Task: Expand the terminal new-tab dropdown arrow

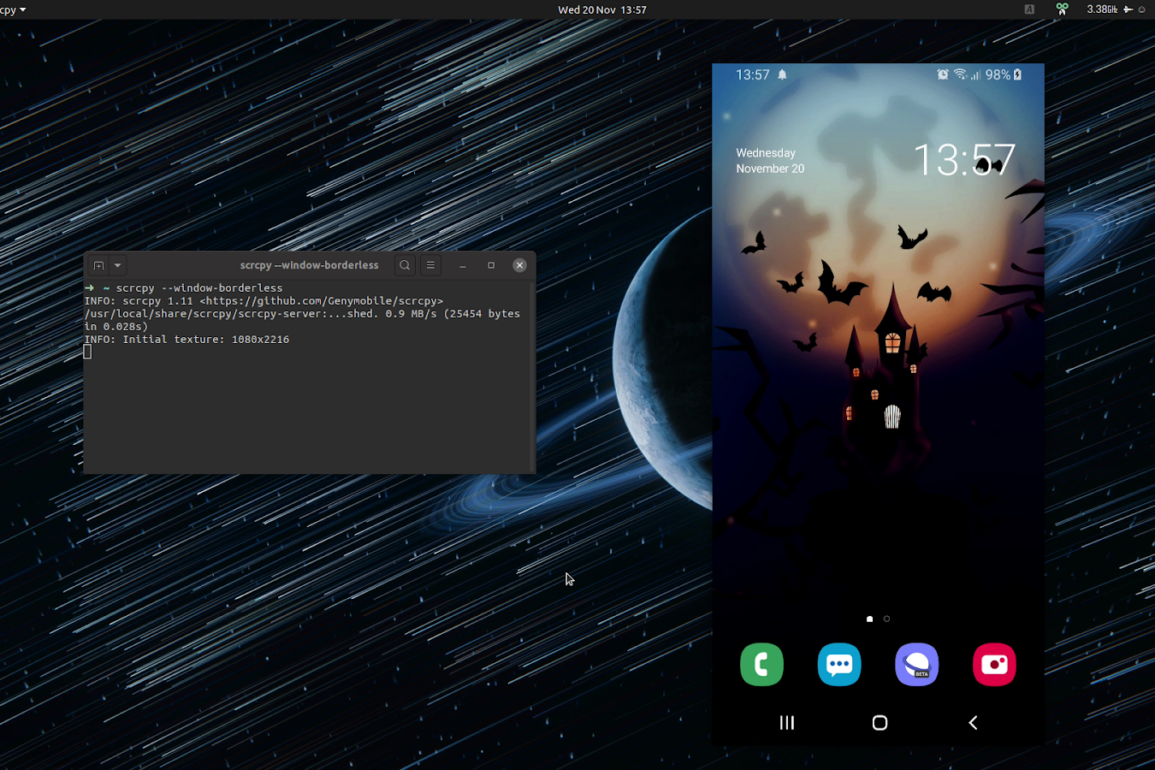Action: pos(118,265)
